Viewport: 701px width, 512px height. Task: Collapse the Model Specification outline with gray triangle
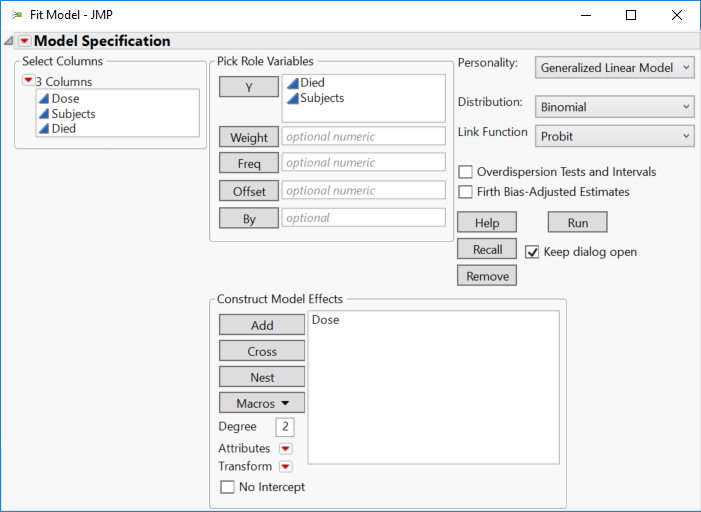tap(9, 41)
